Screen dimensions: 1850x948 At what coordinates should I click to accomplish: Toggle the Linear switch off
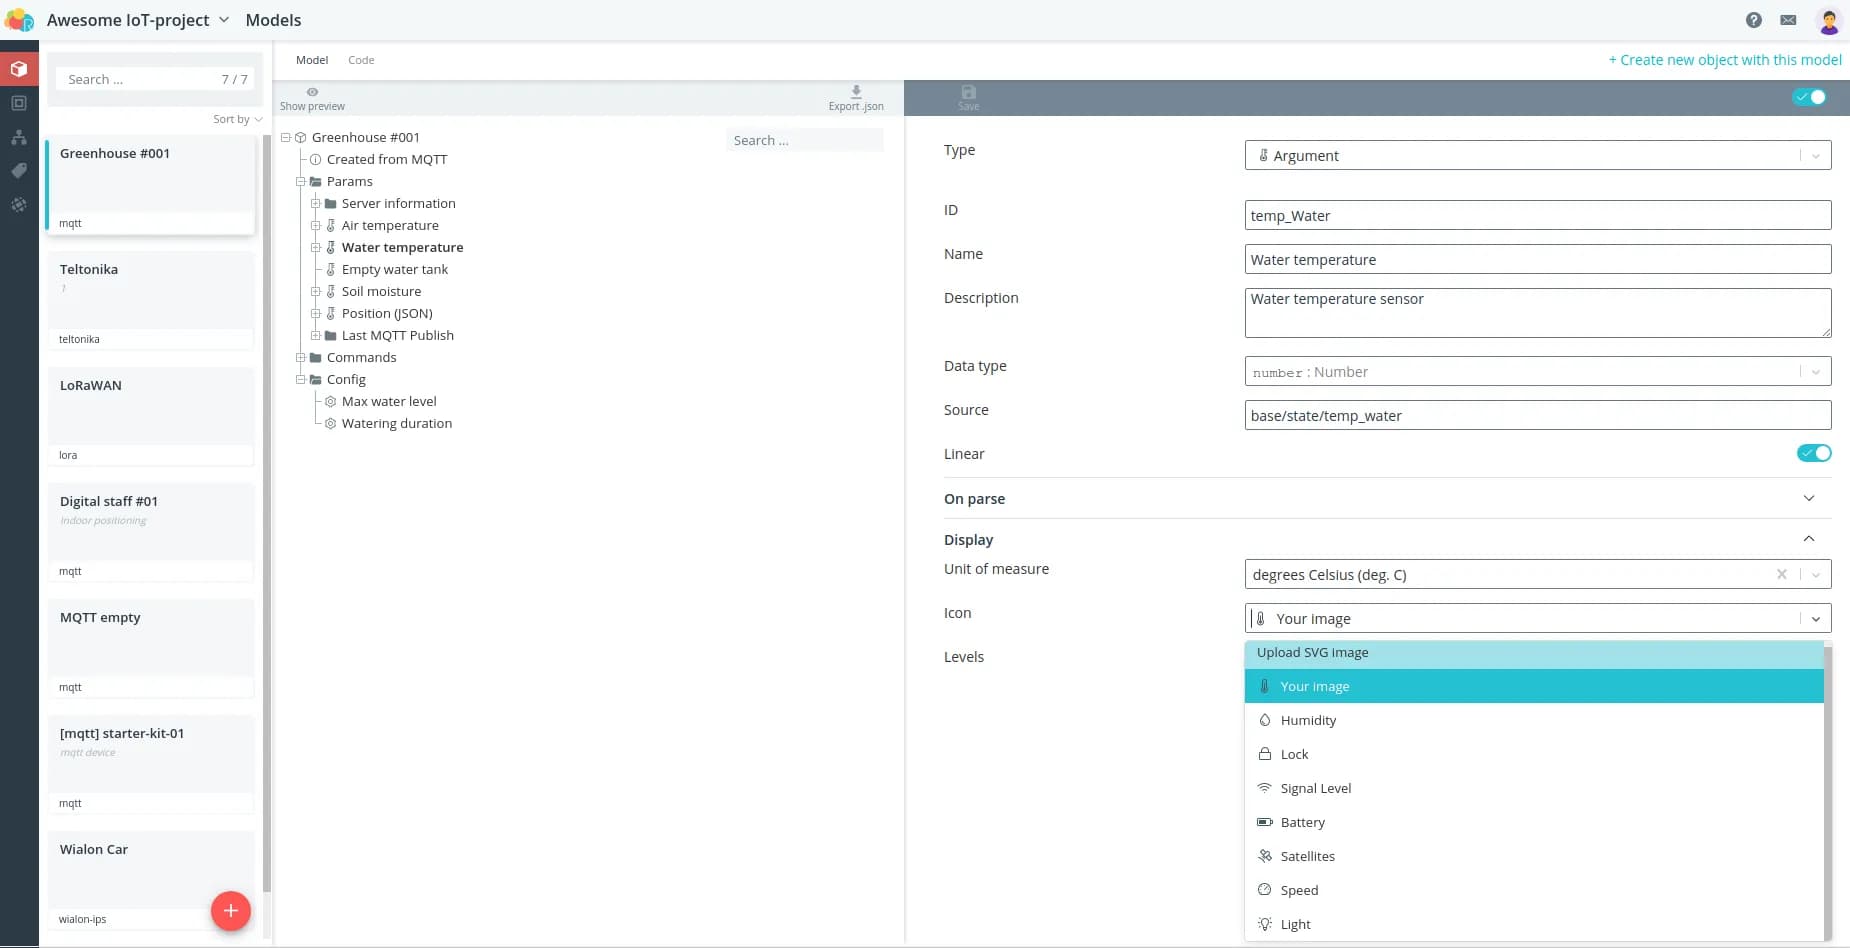1813,453
